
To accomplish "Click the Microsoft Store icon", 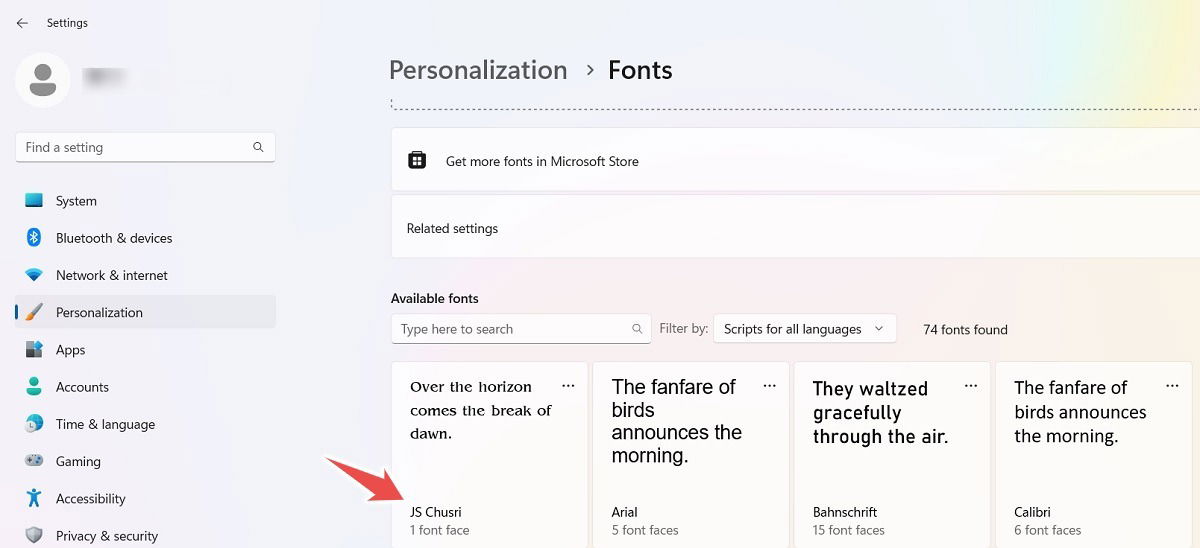I will (417, 161).
